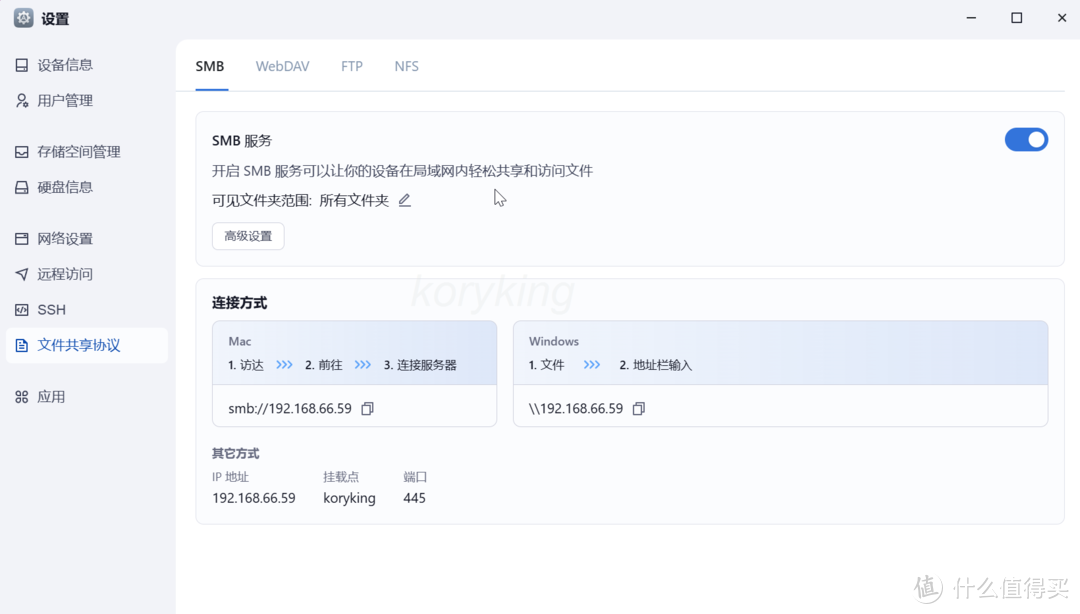Image resolution: width=1080 pixels, height=614 pixels.
Task: Edit 可见文件夹范围 with the pencil icon
Action: click(404, 200)
